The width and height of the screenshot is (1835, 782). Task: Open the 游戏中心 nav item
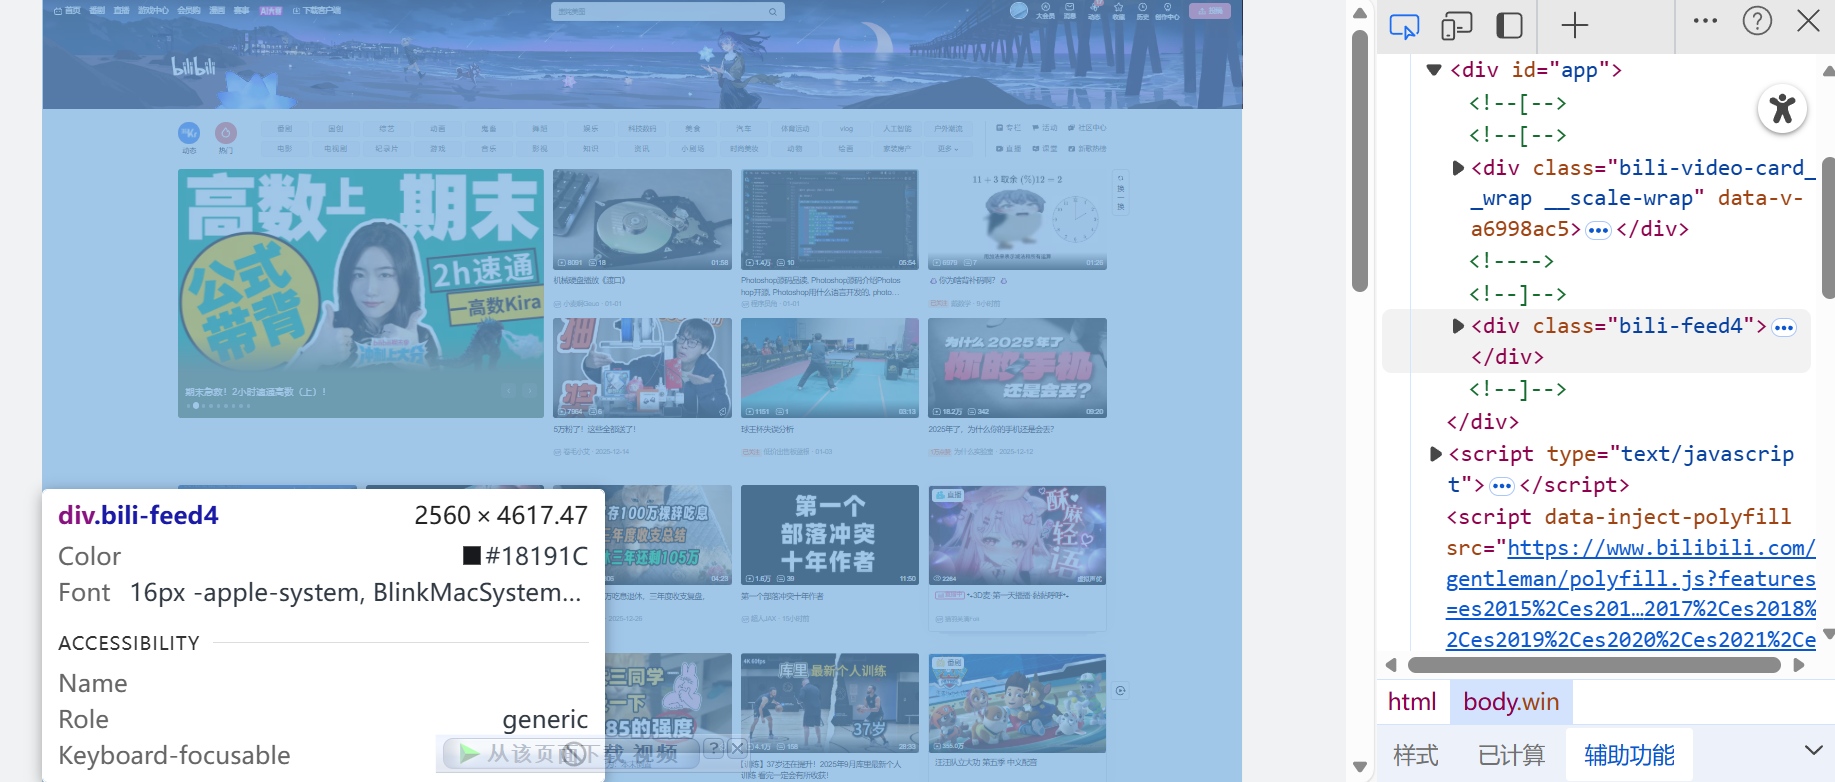153,11
